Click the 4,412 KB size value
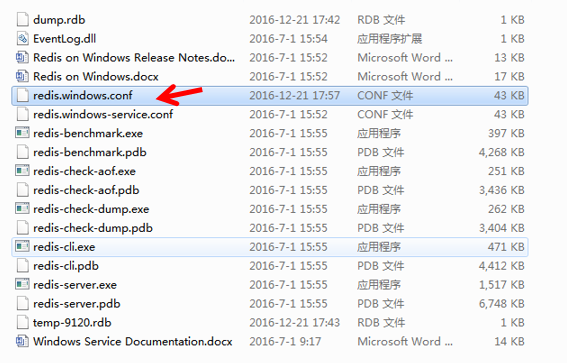Screen dimensions: 567x363 tap(502, 266)
